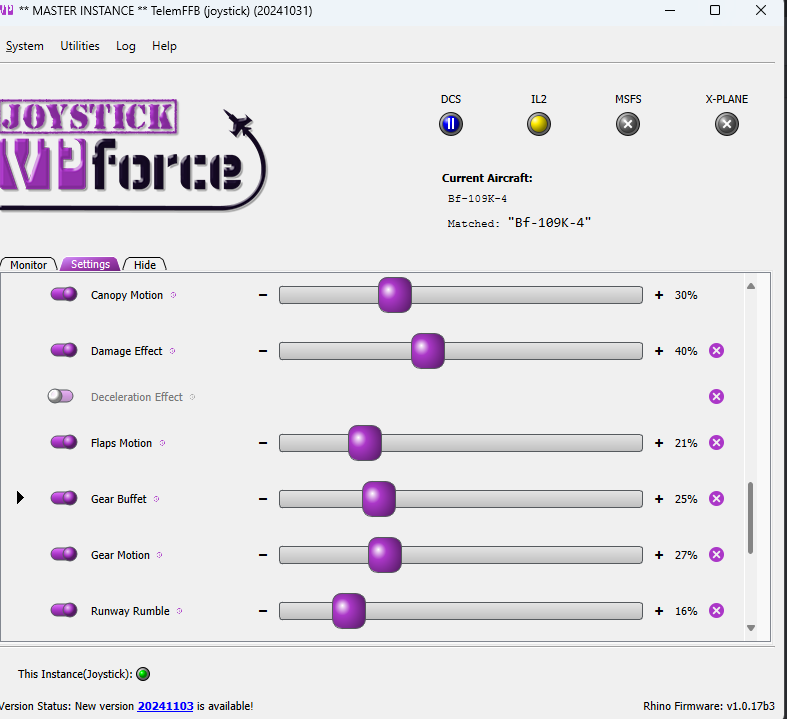This screenshot has width=787, height=719.
Task: Decrease Gear Buffet with minus button
Action: pos(263,499)
